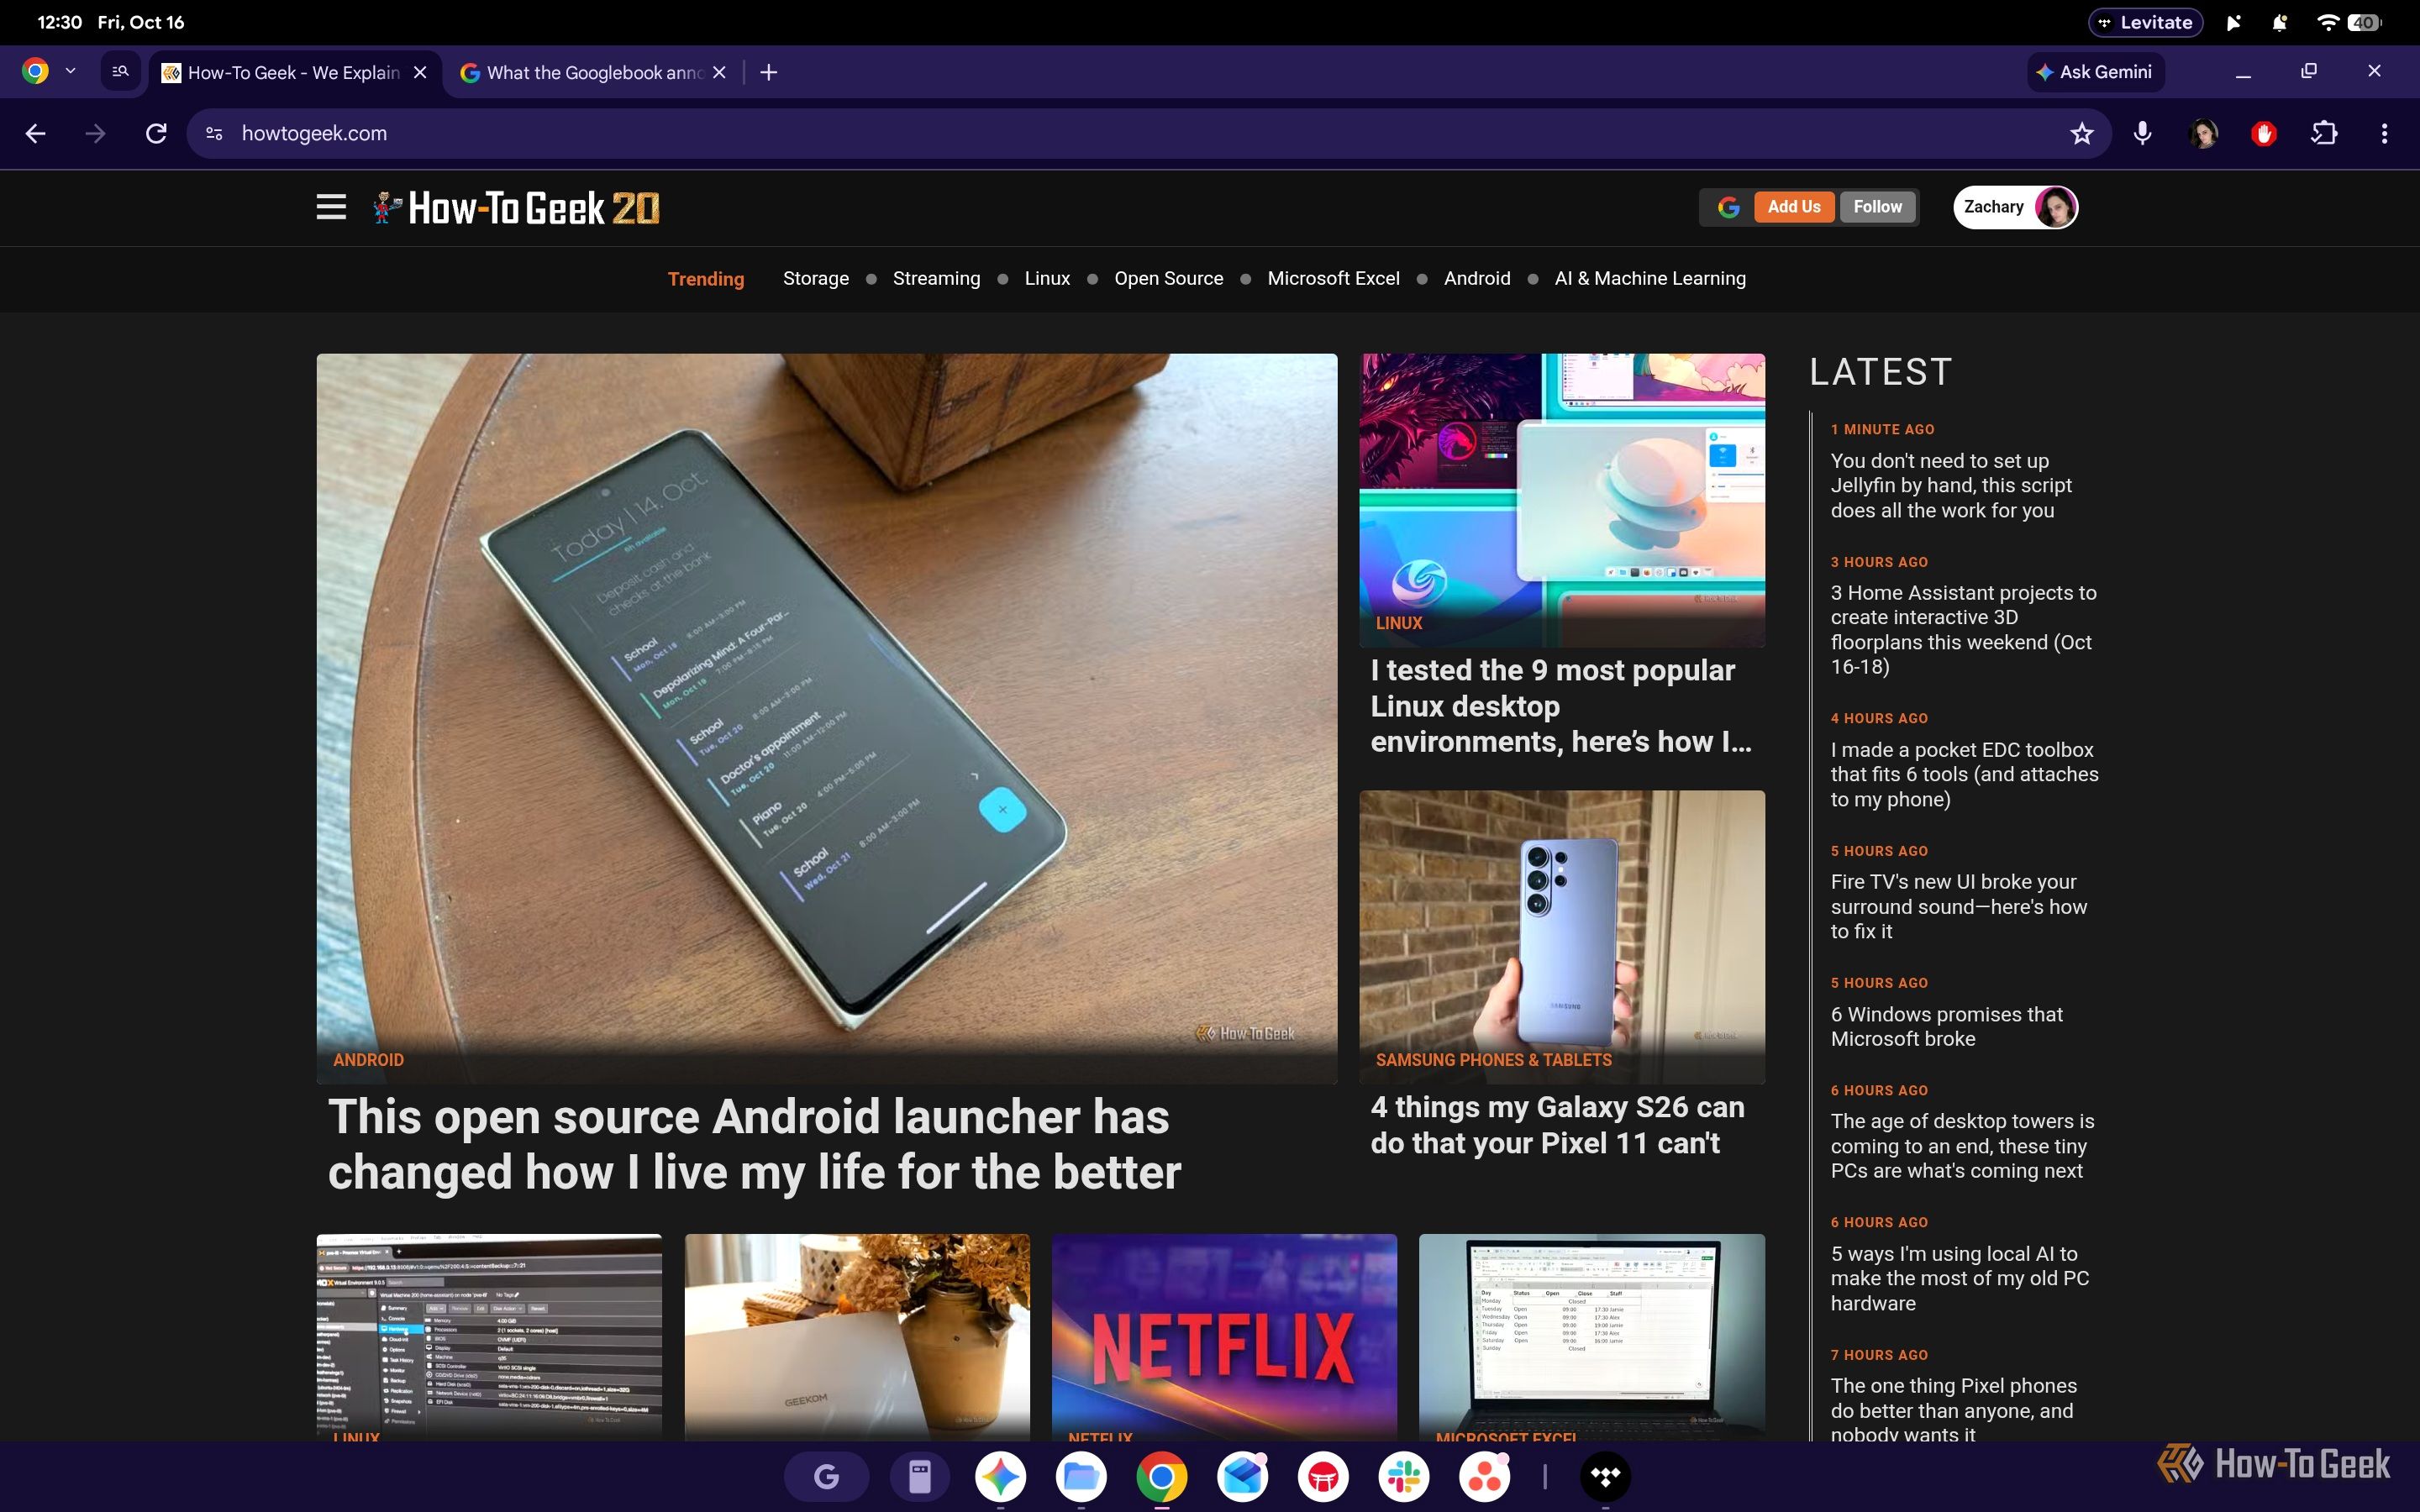The image size is (2420, 1512).
Task: Click the Levitate pill in the status bar
Action: [2145, 22]
